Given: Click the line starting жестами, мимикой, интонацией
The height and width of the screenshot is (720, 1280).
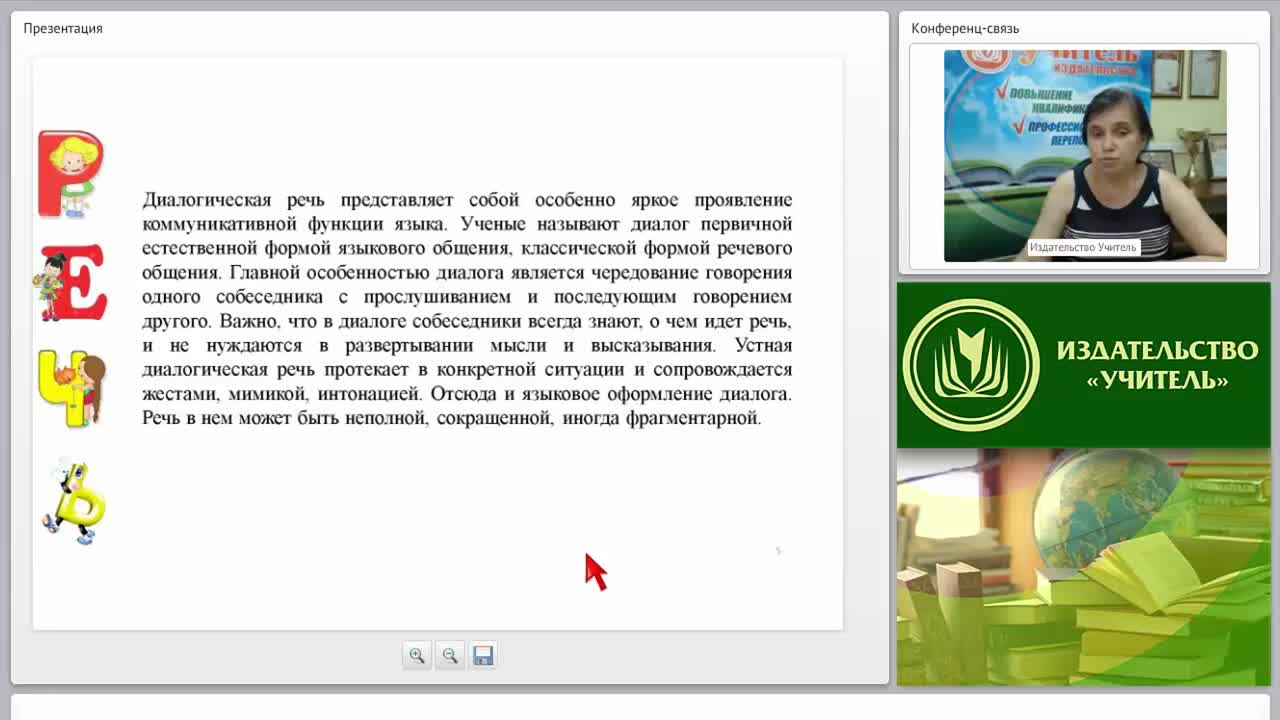Looking at the screenshot, I should pyautogui.click(x=467, y=394).
